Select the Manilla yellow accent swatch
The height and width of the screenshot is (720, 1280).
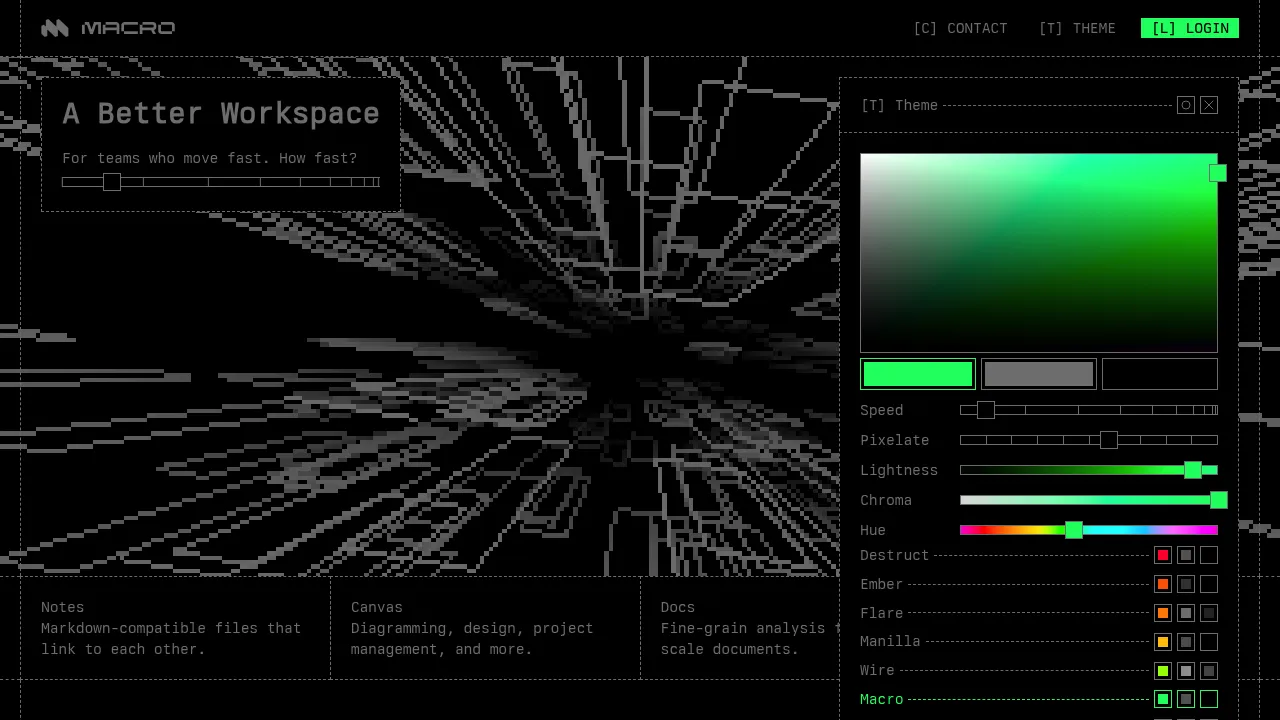[x=1163, y=642]
